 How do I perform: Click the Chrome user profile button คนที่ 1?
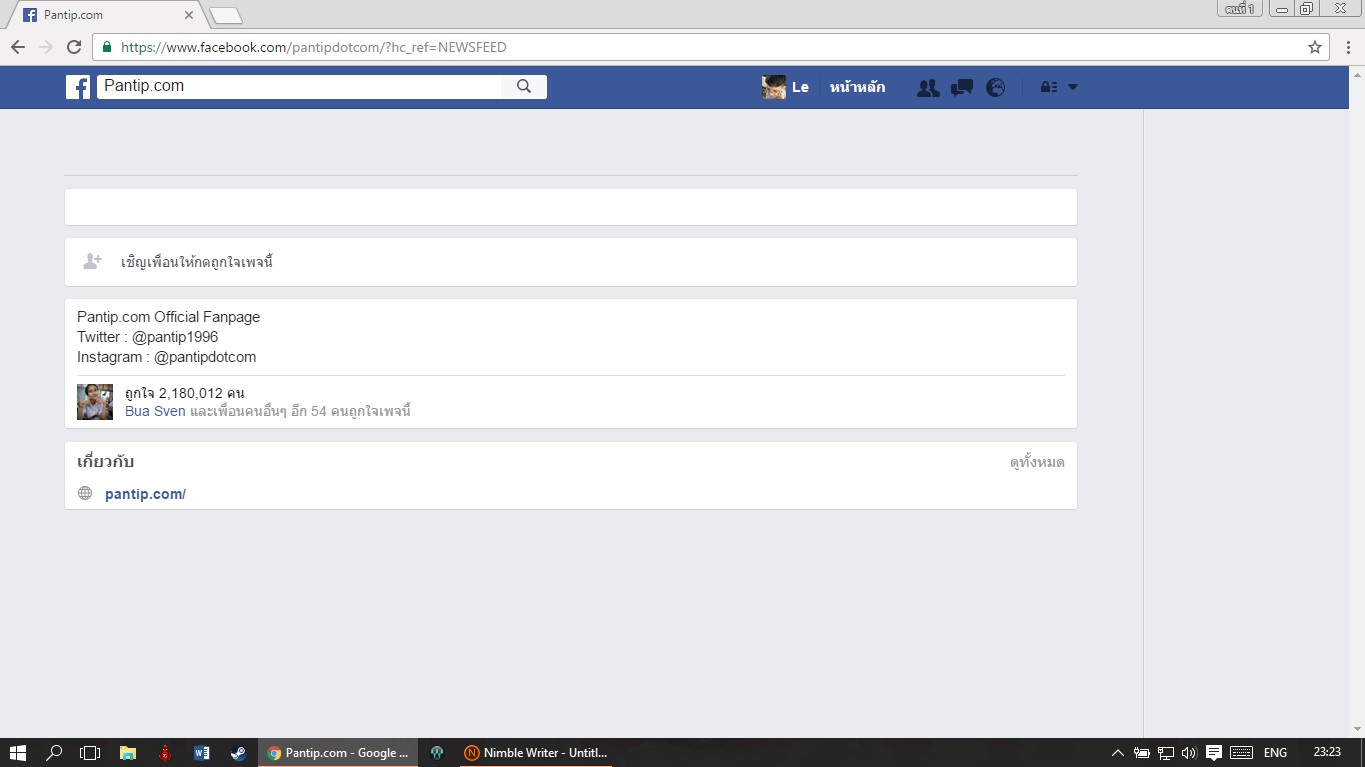pos(1239,9)
